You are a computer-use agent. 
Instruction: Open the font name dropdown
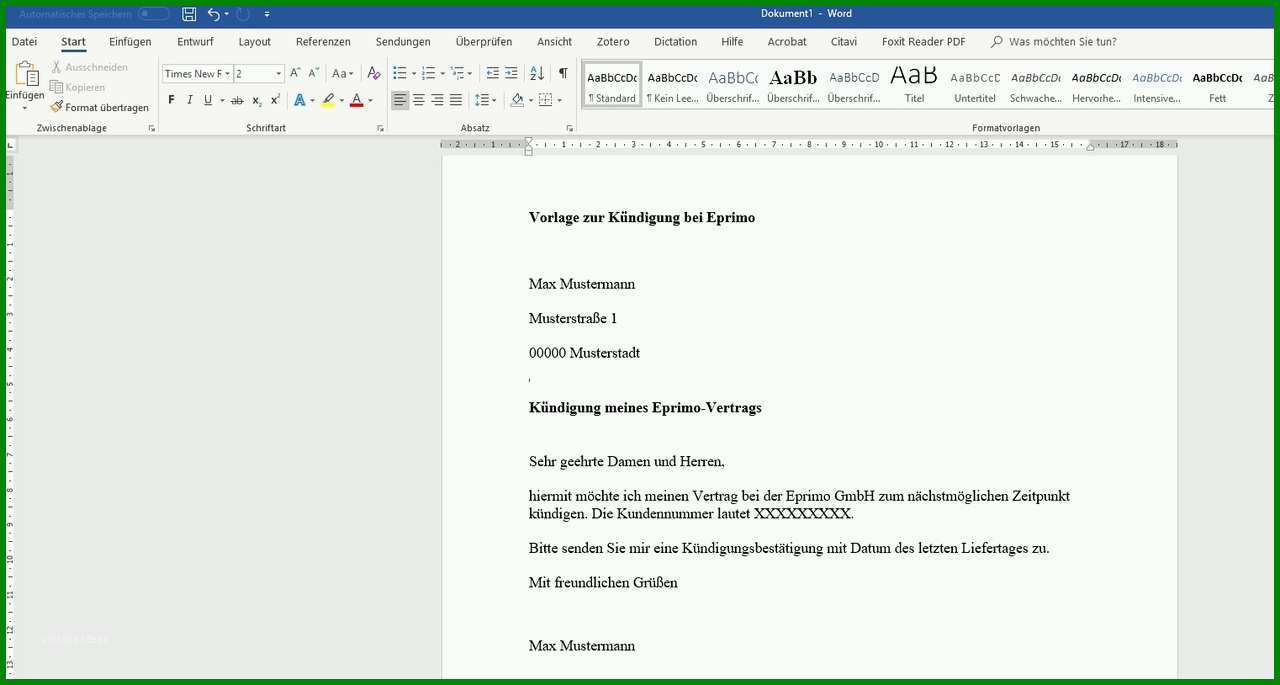(x=228, y=74)
